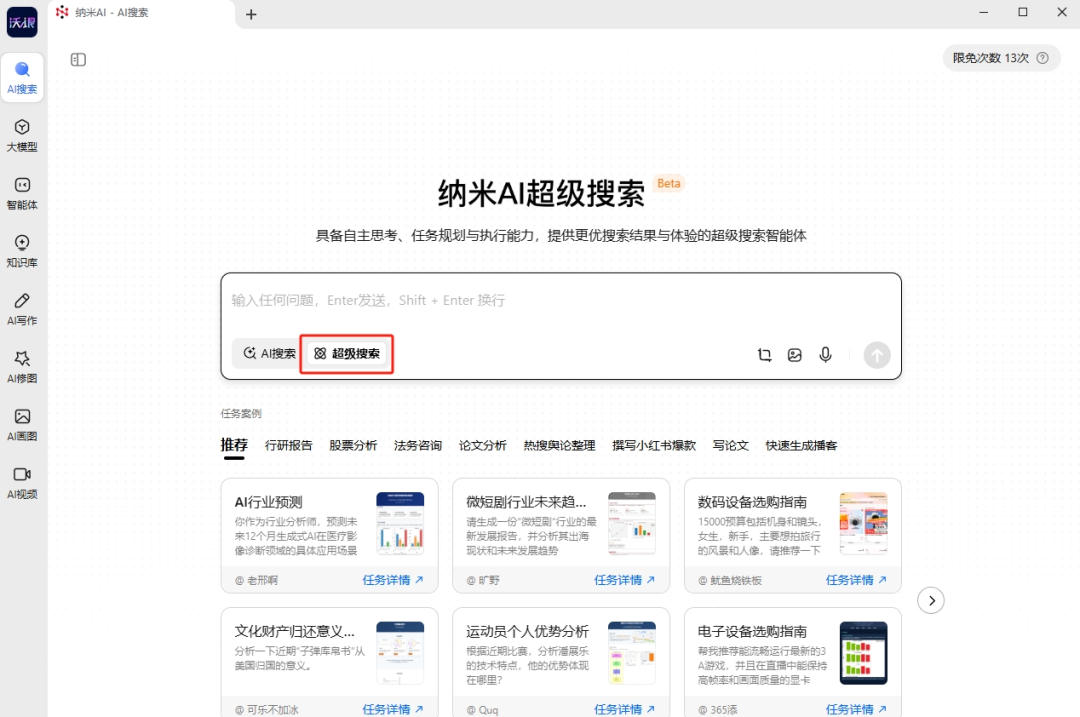Click the 电子设备选购指南 card thumbnail
This screenshot has width=1080, height=717.
pyautogui.click(x=864, y=652)
